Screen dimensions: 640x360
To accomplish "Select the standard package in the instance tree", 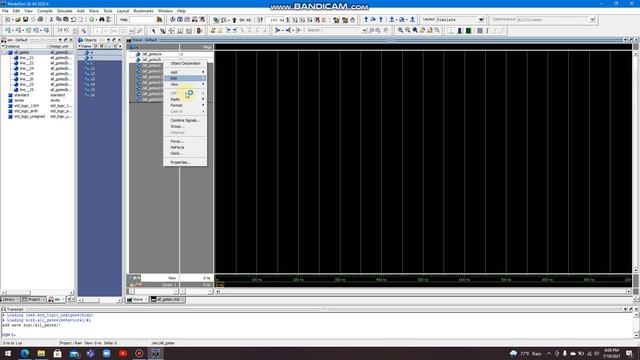I will (22, 95).
